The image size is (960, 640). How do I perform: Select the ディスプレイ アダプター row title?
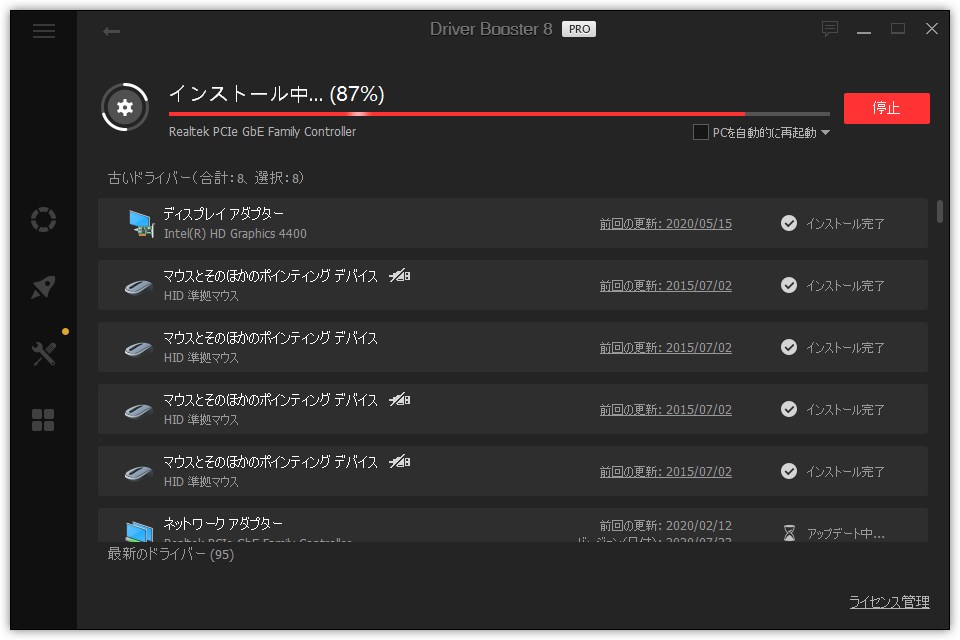(223, 213)
